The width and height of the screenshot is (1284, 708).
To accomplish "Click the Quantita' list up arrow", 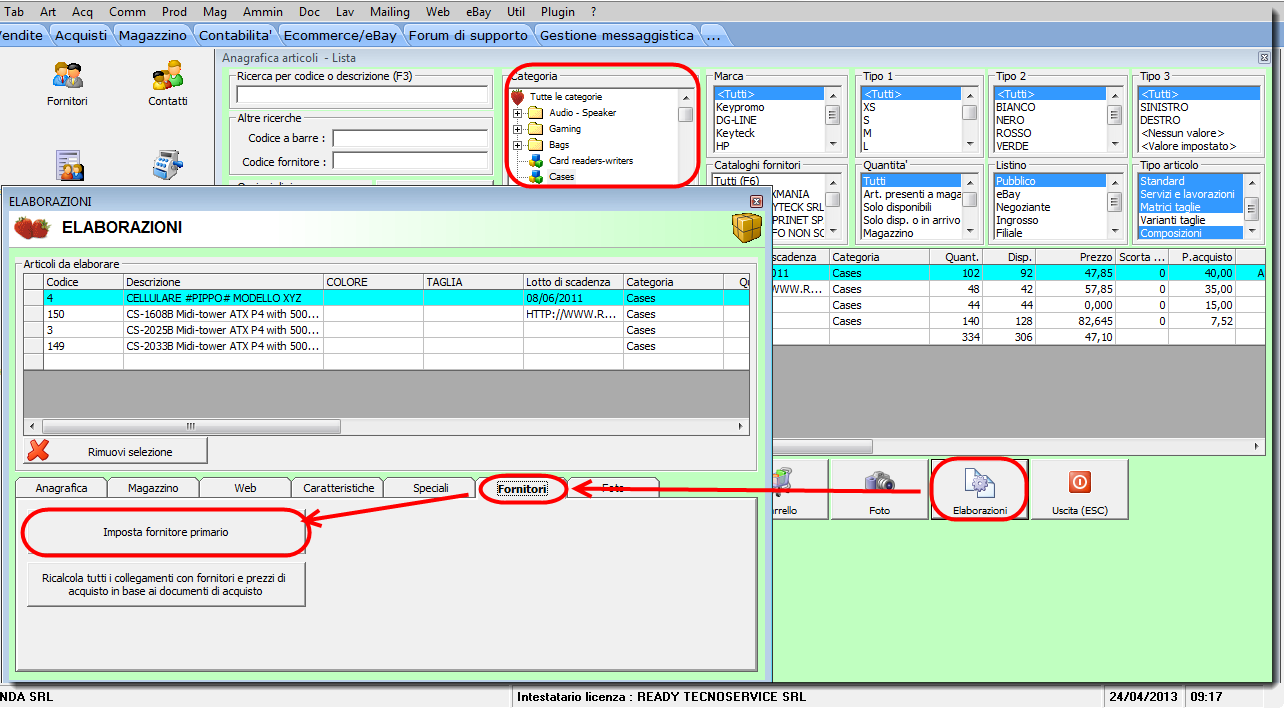I will [970, 181].
